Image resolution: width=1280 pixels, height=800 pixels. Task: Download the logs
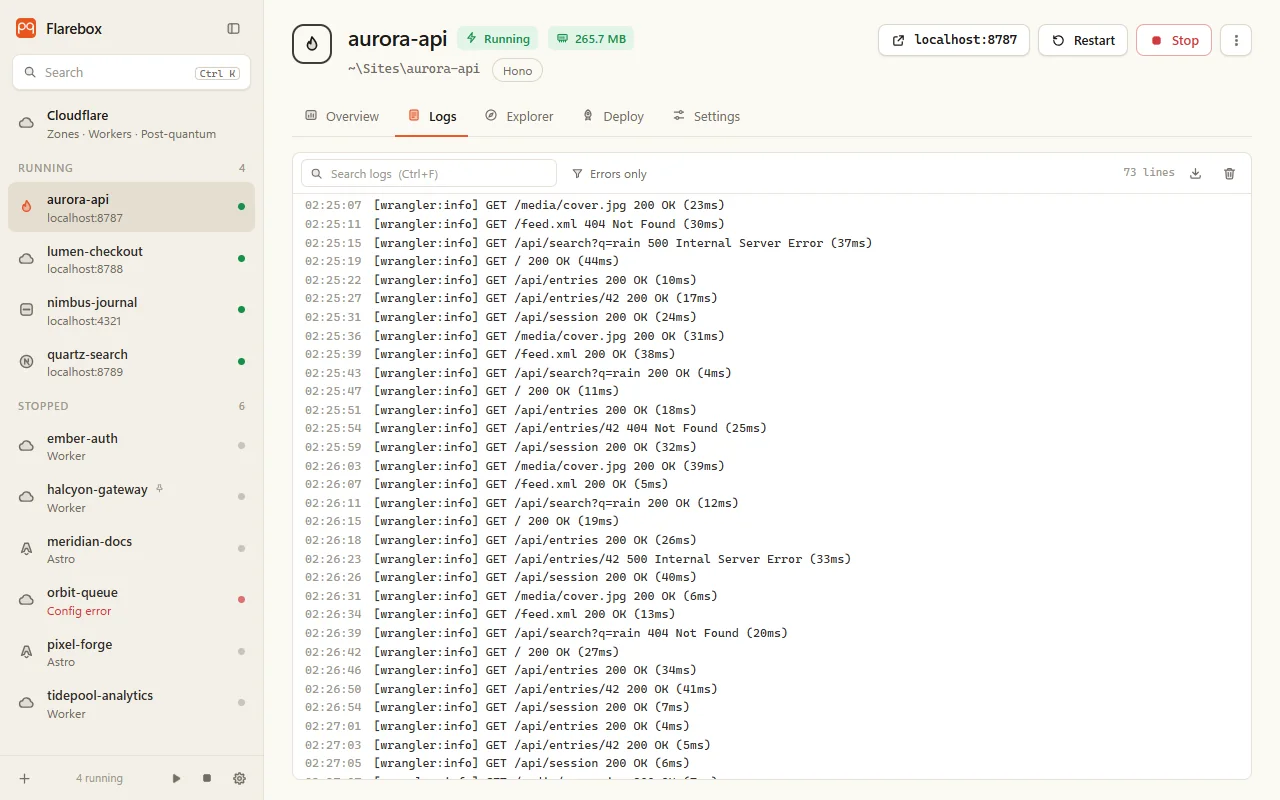tap(1195, 173)
